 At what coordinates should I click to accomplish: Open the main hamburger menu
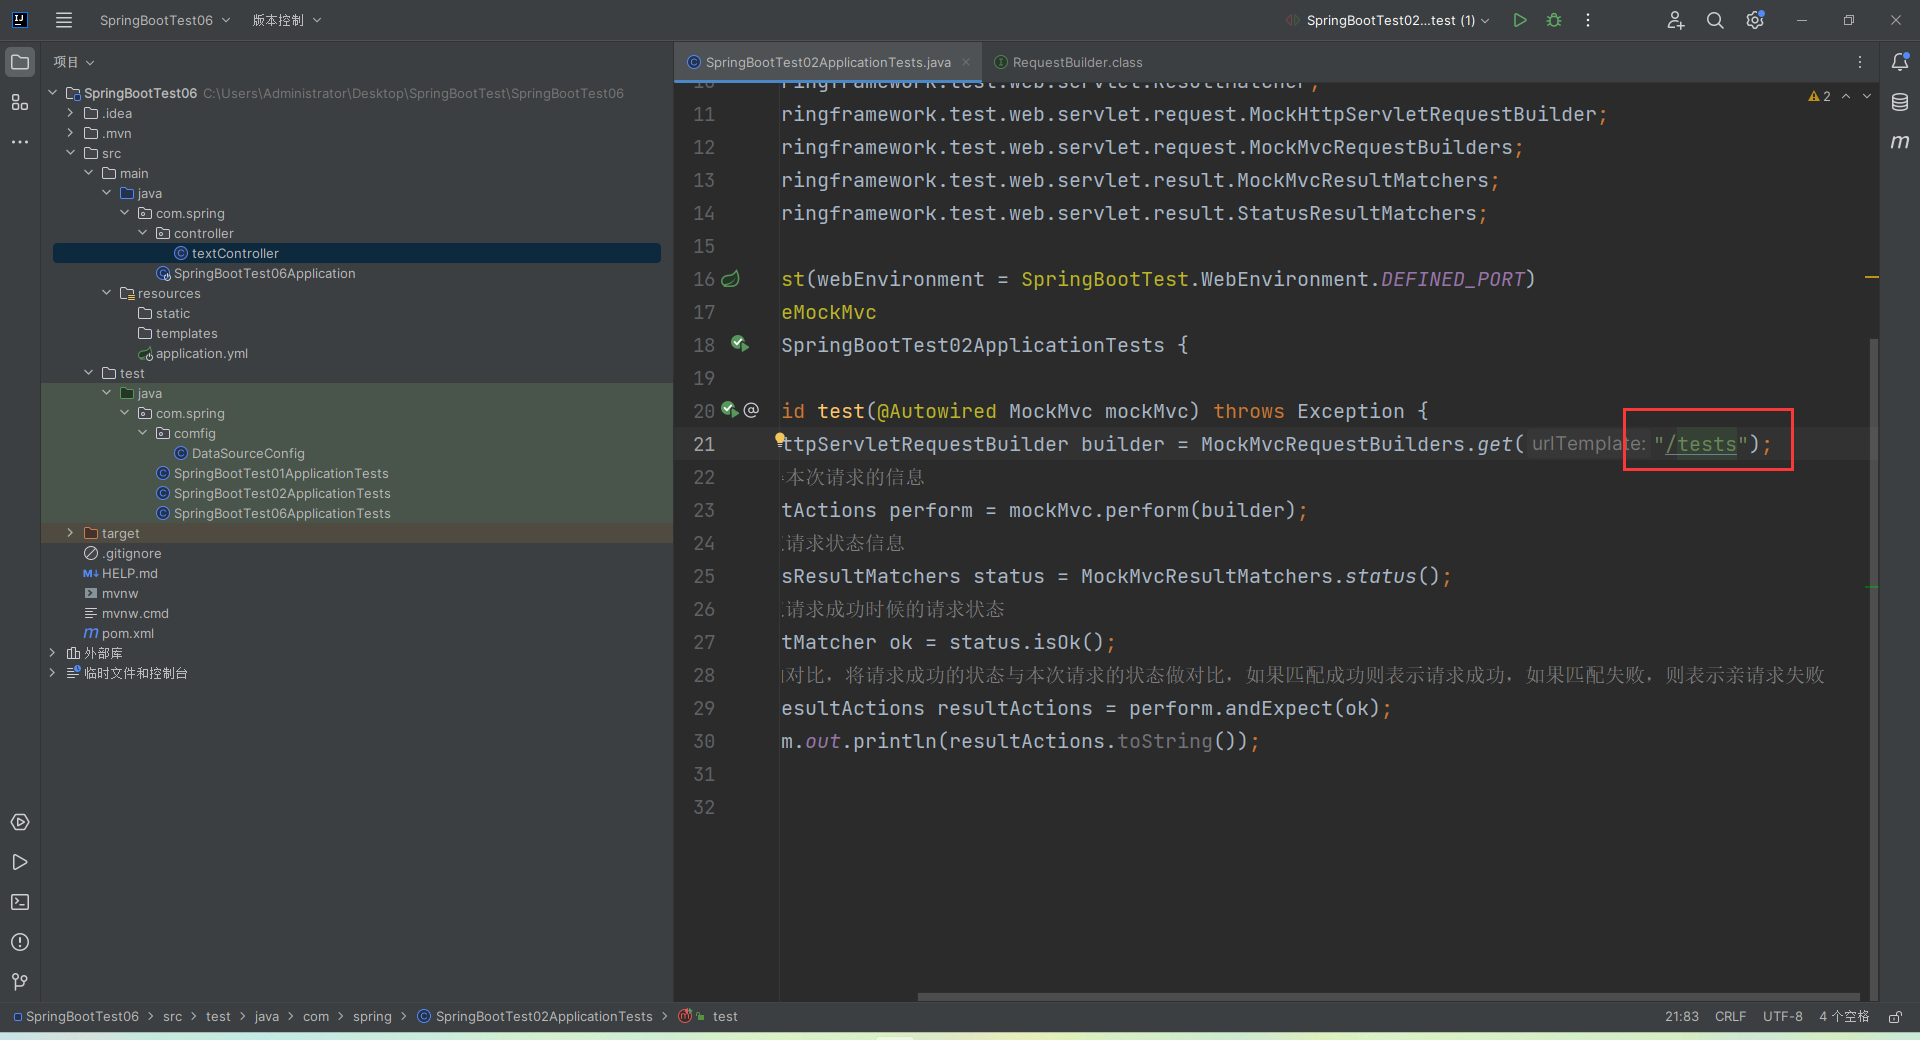64,20
